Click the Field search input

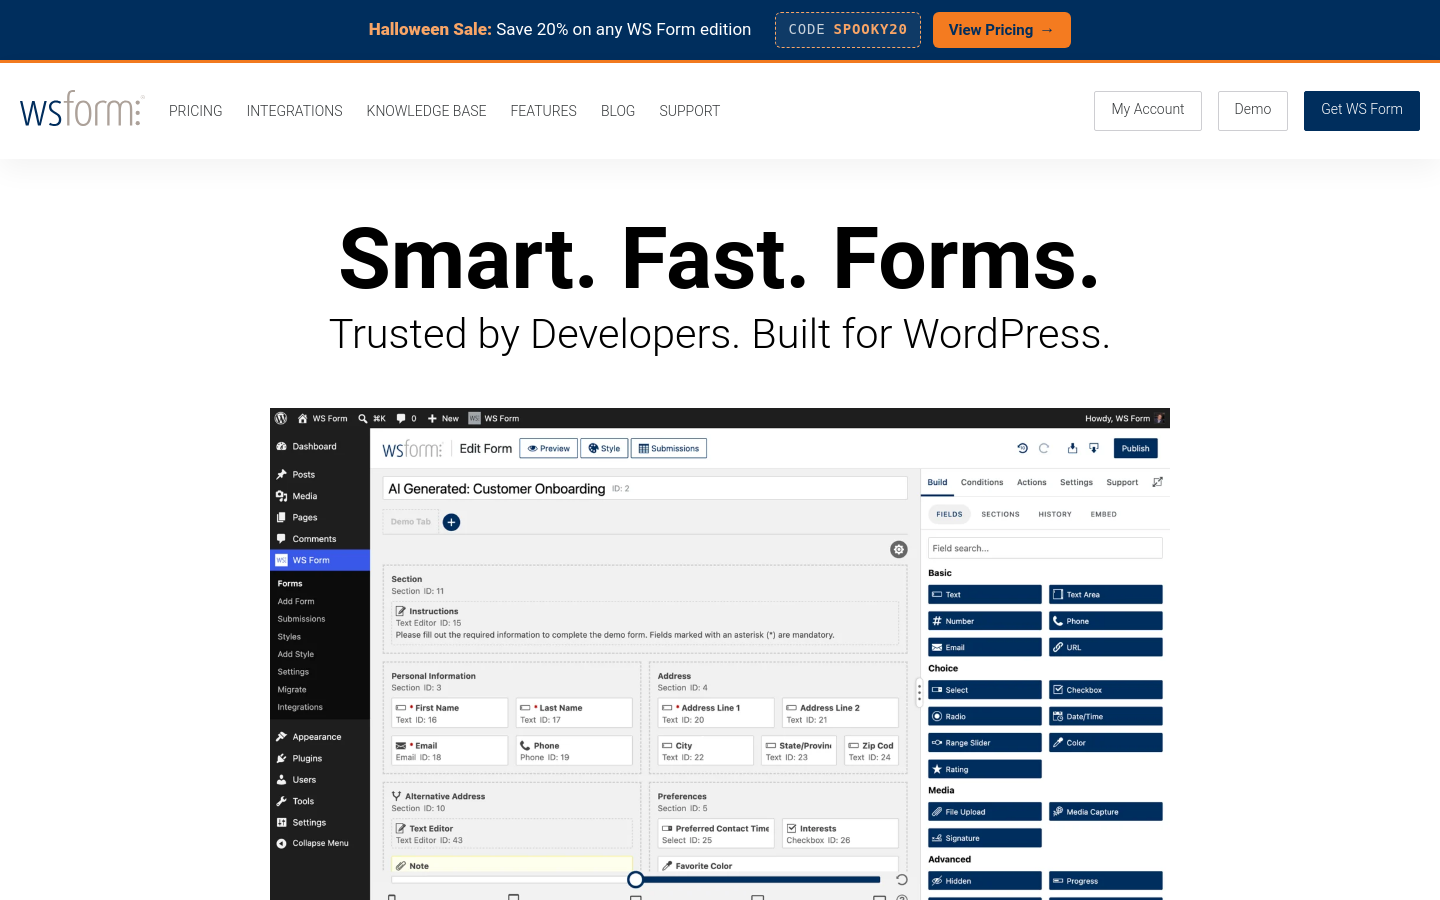pos(1045,548)
